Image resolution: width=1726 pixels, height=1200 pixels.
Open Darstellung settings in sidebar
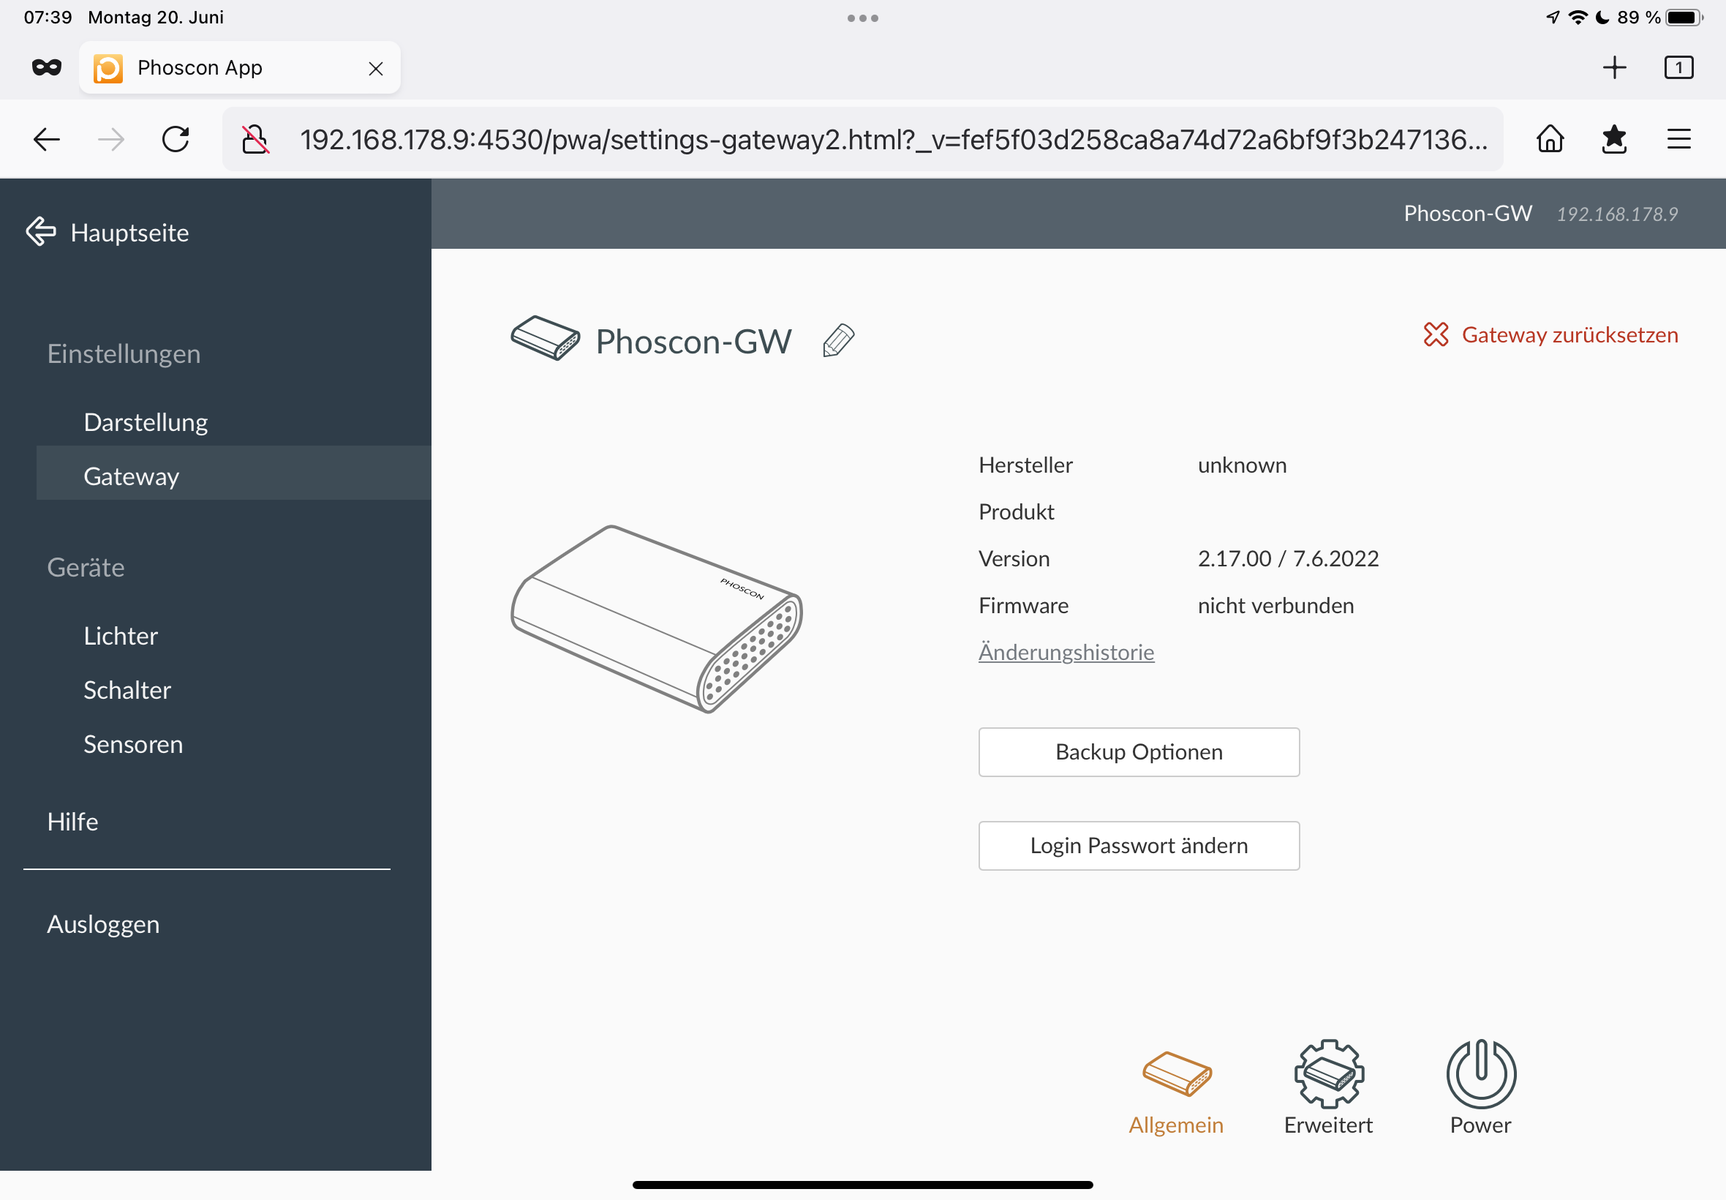click(146, 422)
